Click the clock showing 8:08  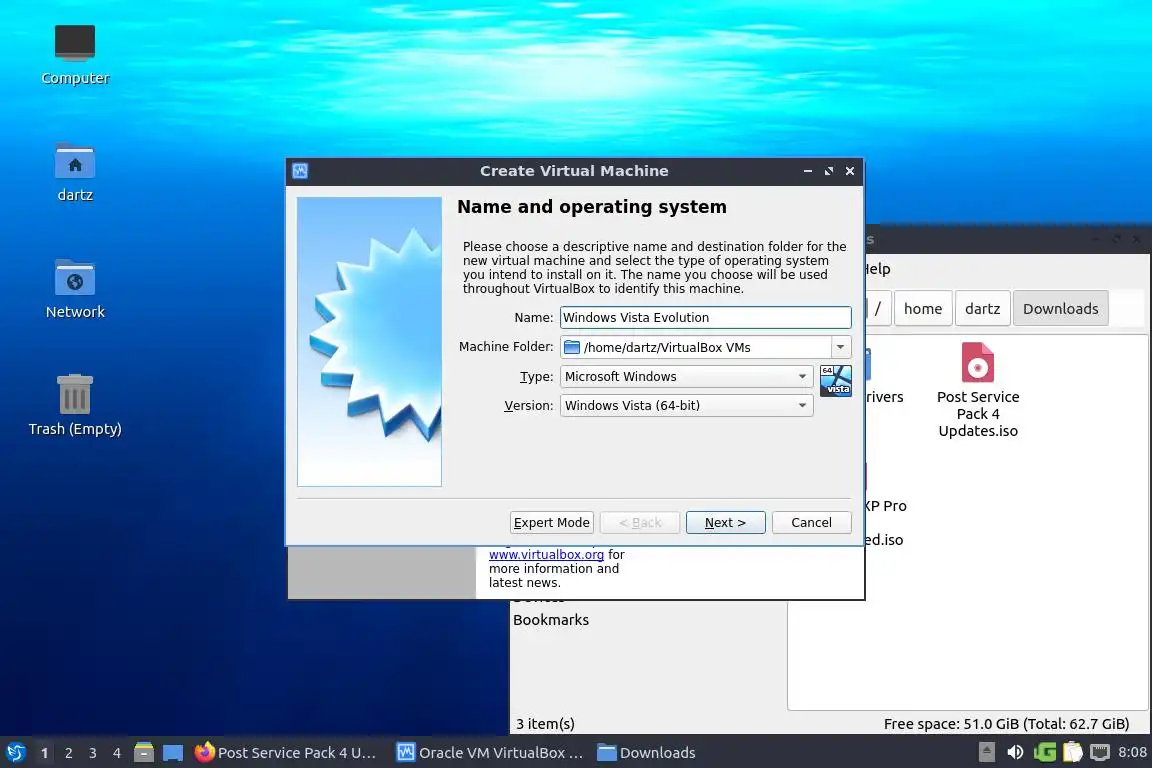[1132, 752]
